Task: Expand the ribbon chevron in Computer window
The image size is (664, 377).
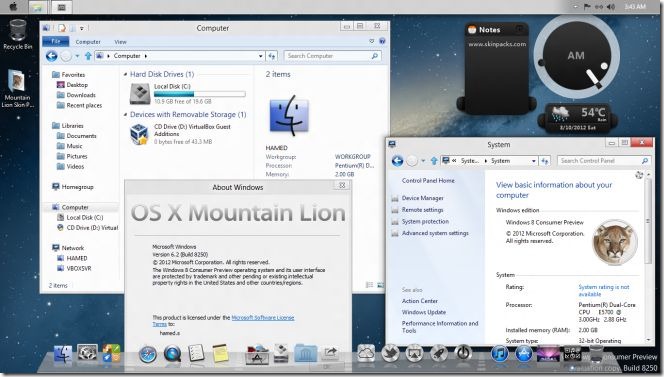Action: click(x=371, y=41)
